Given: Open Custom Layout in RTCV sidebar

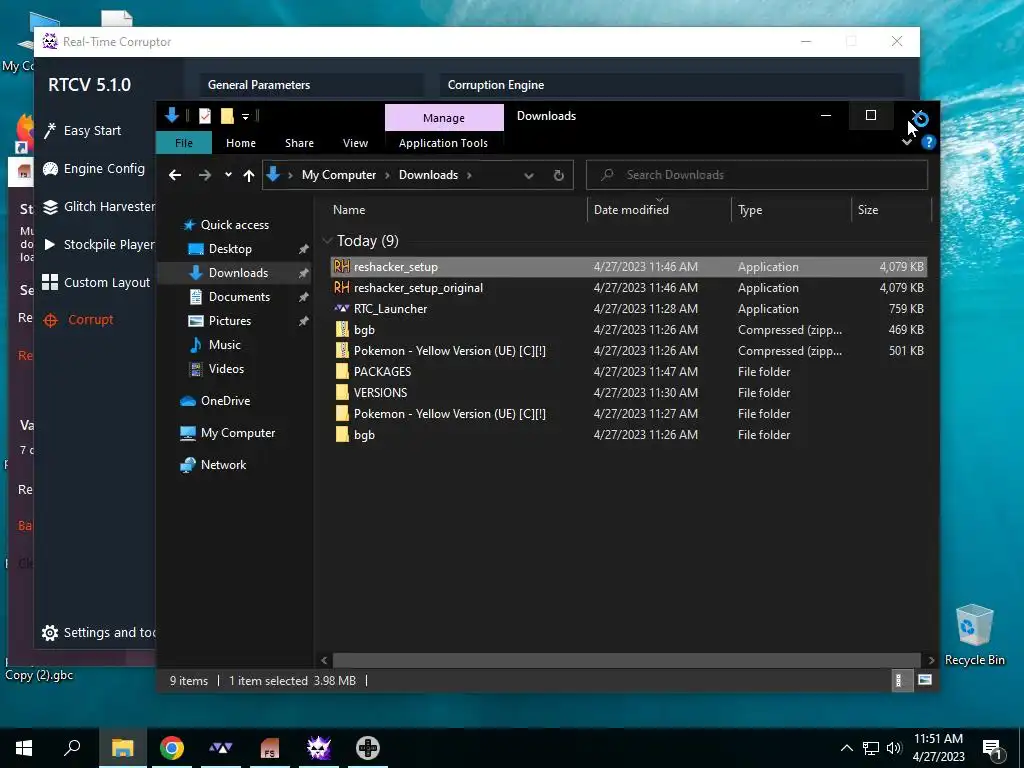Looking at the screenshot, I should coord(96,282).
